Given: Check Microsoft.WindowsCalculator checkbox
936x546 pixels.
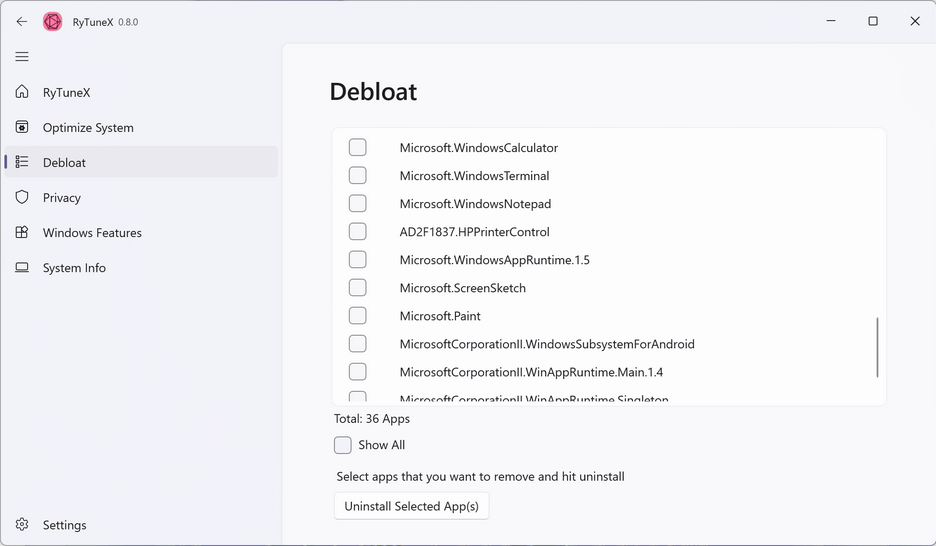Looking at the screenshot, I should click(358, 147).
